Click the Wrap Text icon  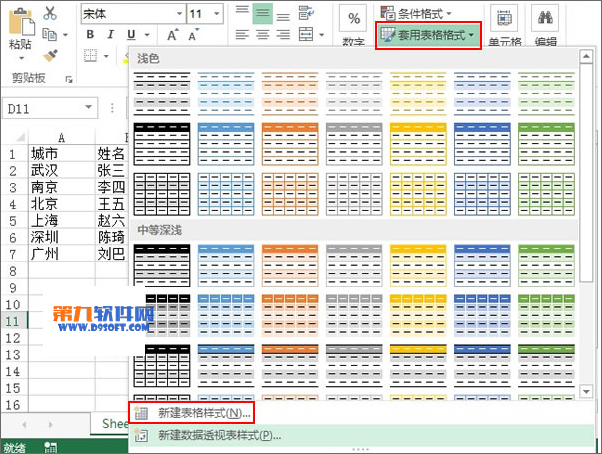306,13
